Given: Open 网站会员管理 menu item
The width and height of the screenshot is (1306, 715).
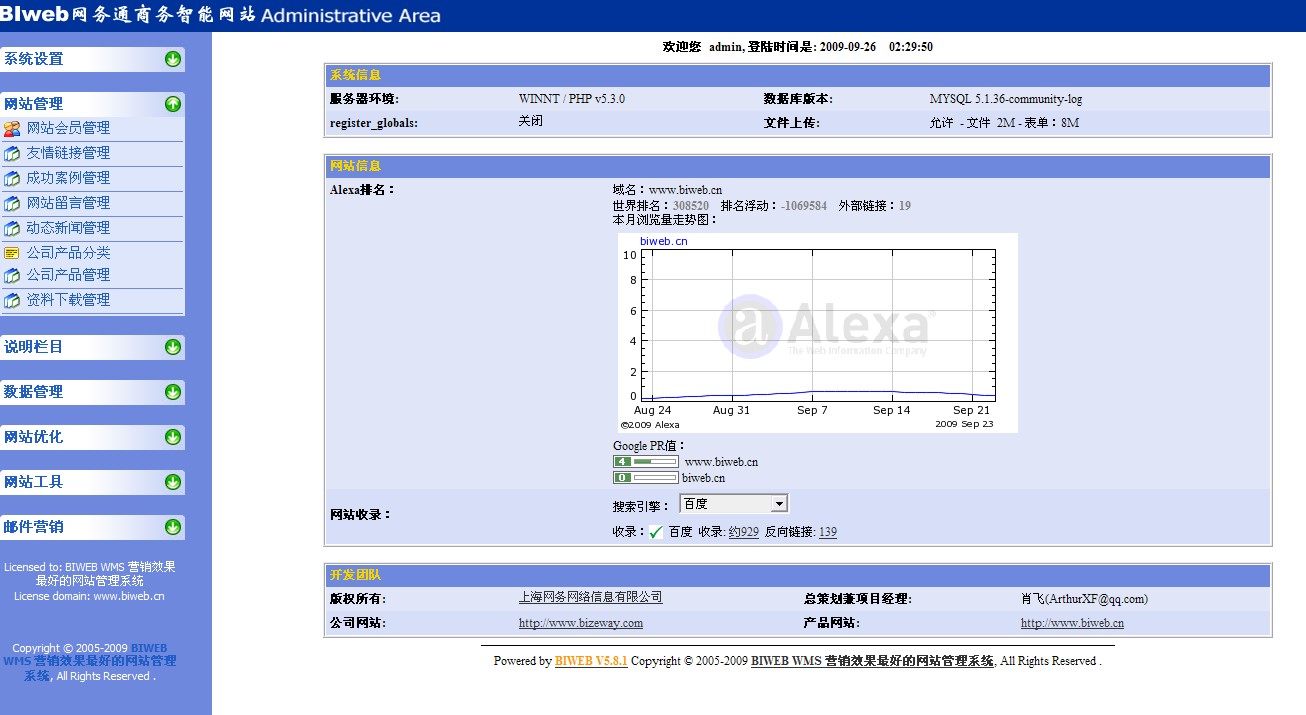Looking at the screenshot, I should pos(68,128).
